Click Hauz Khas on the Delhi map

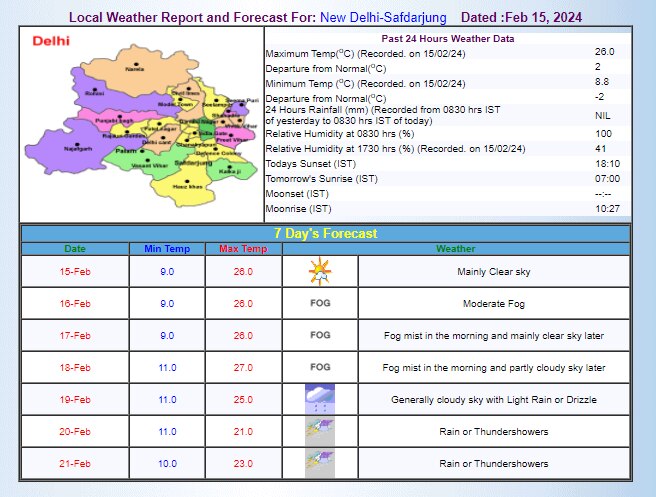pos(185,186)
